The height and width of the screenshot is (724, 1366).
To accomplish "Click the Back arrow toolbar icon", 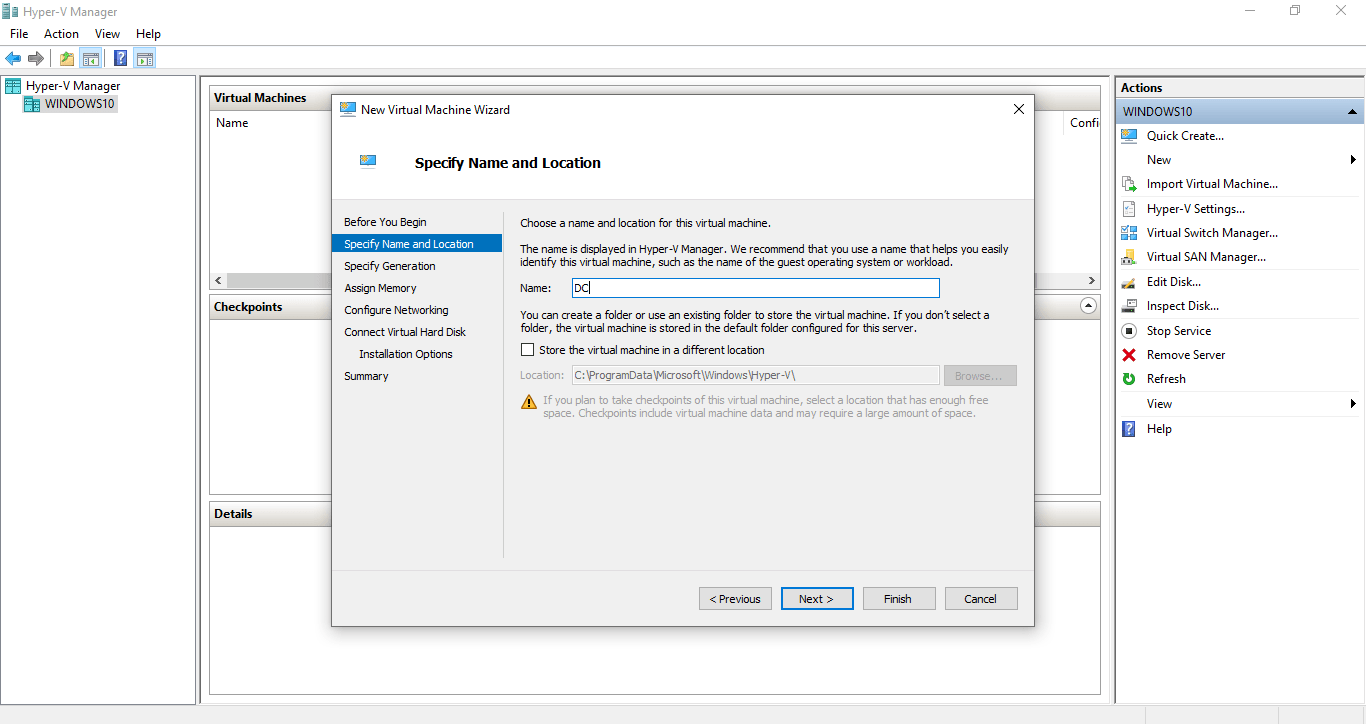I will [x=13, y=58].
